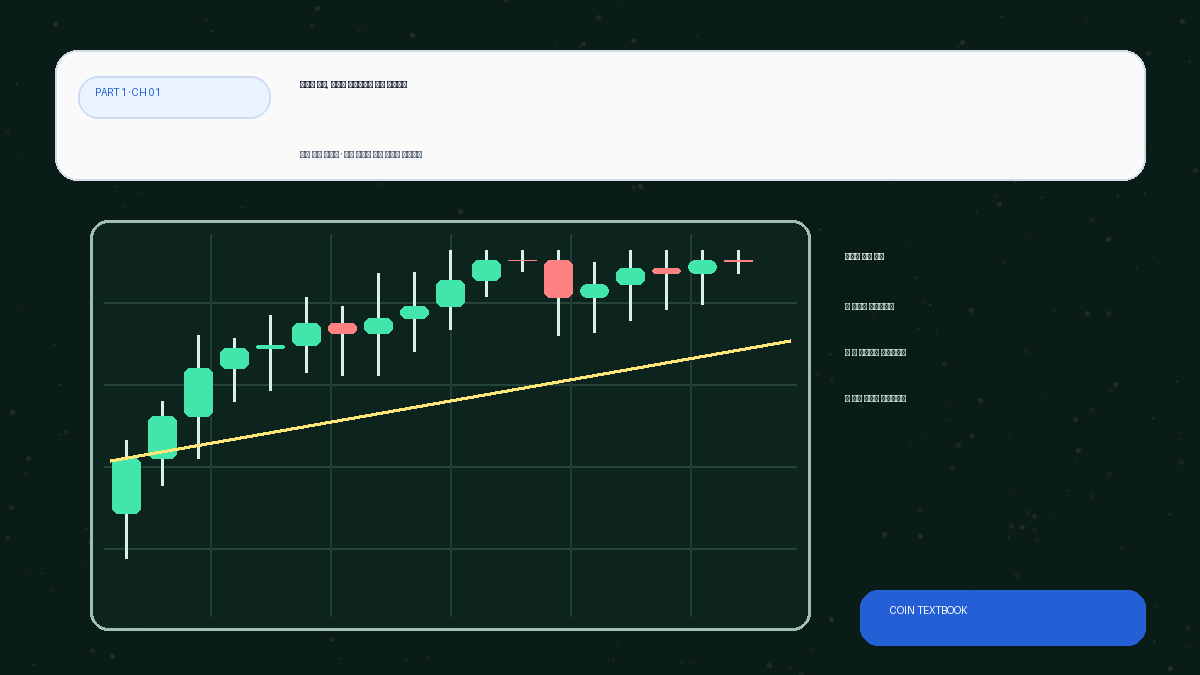Click red doji just left of large red candle
1200x675 pixels.
[x=522, y=260]
